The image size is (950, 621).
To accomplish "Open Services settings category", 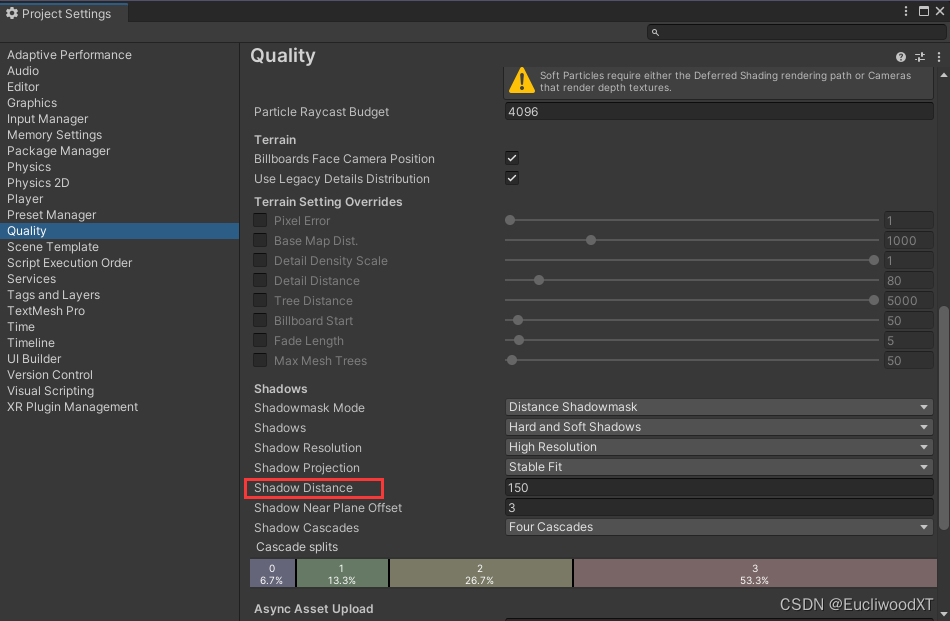I will [32, 279].
